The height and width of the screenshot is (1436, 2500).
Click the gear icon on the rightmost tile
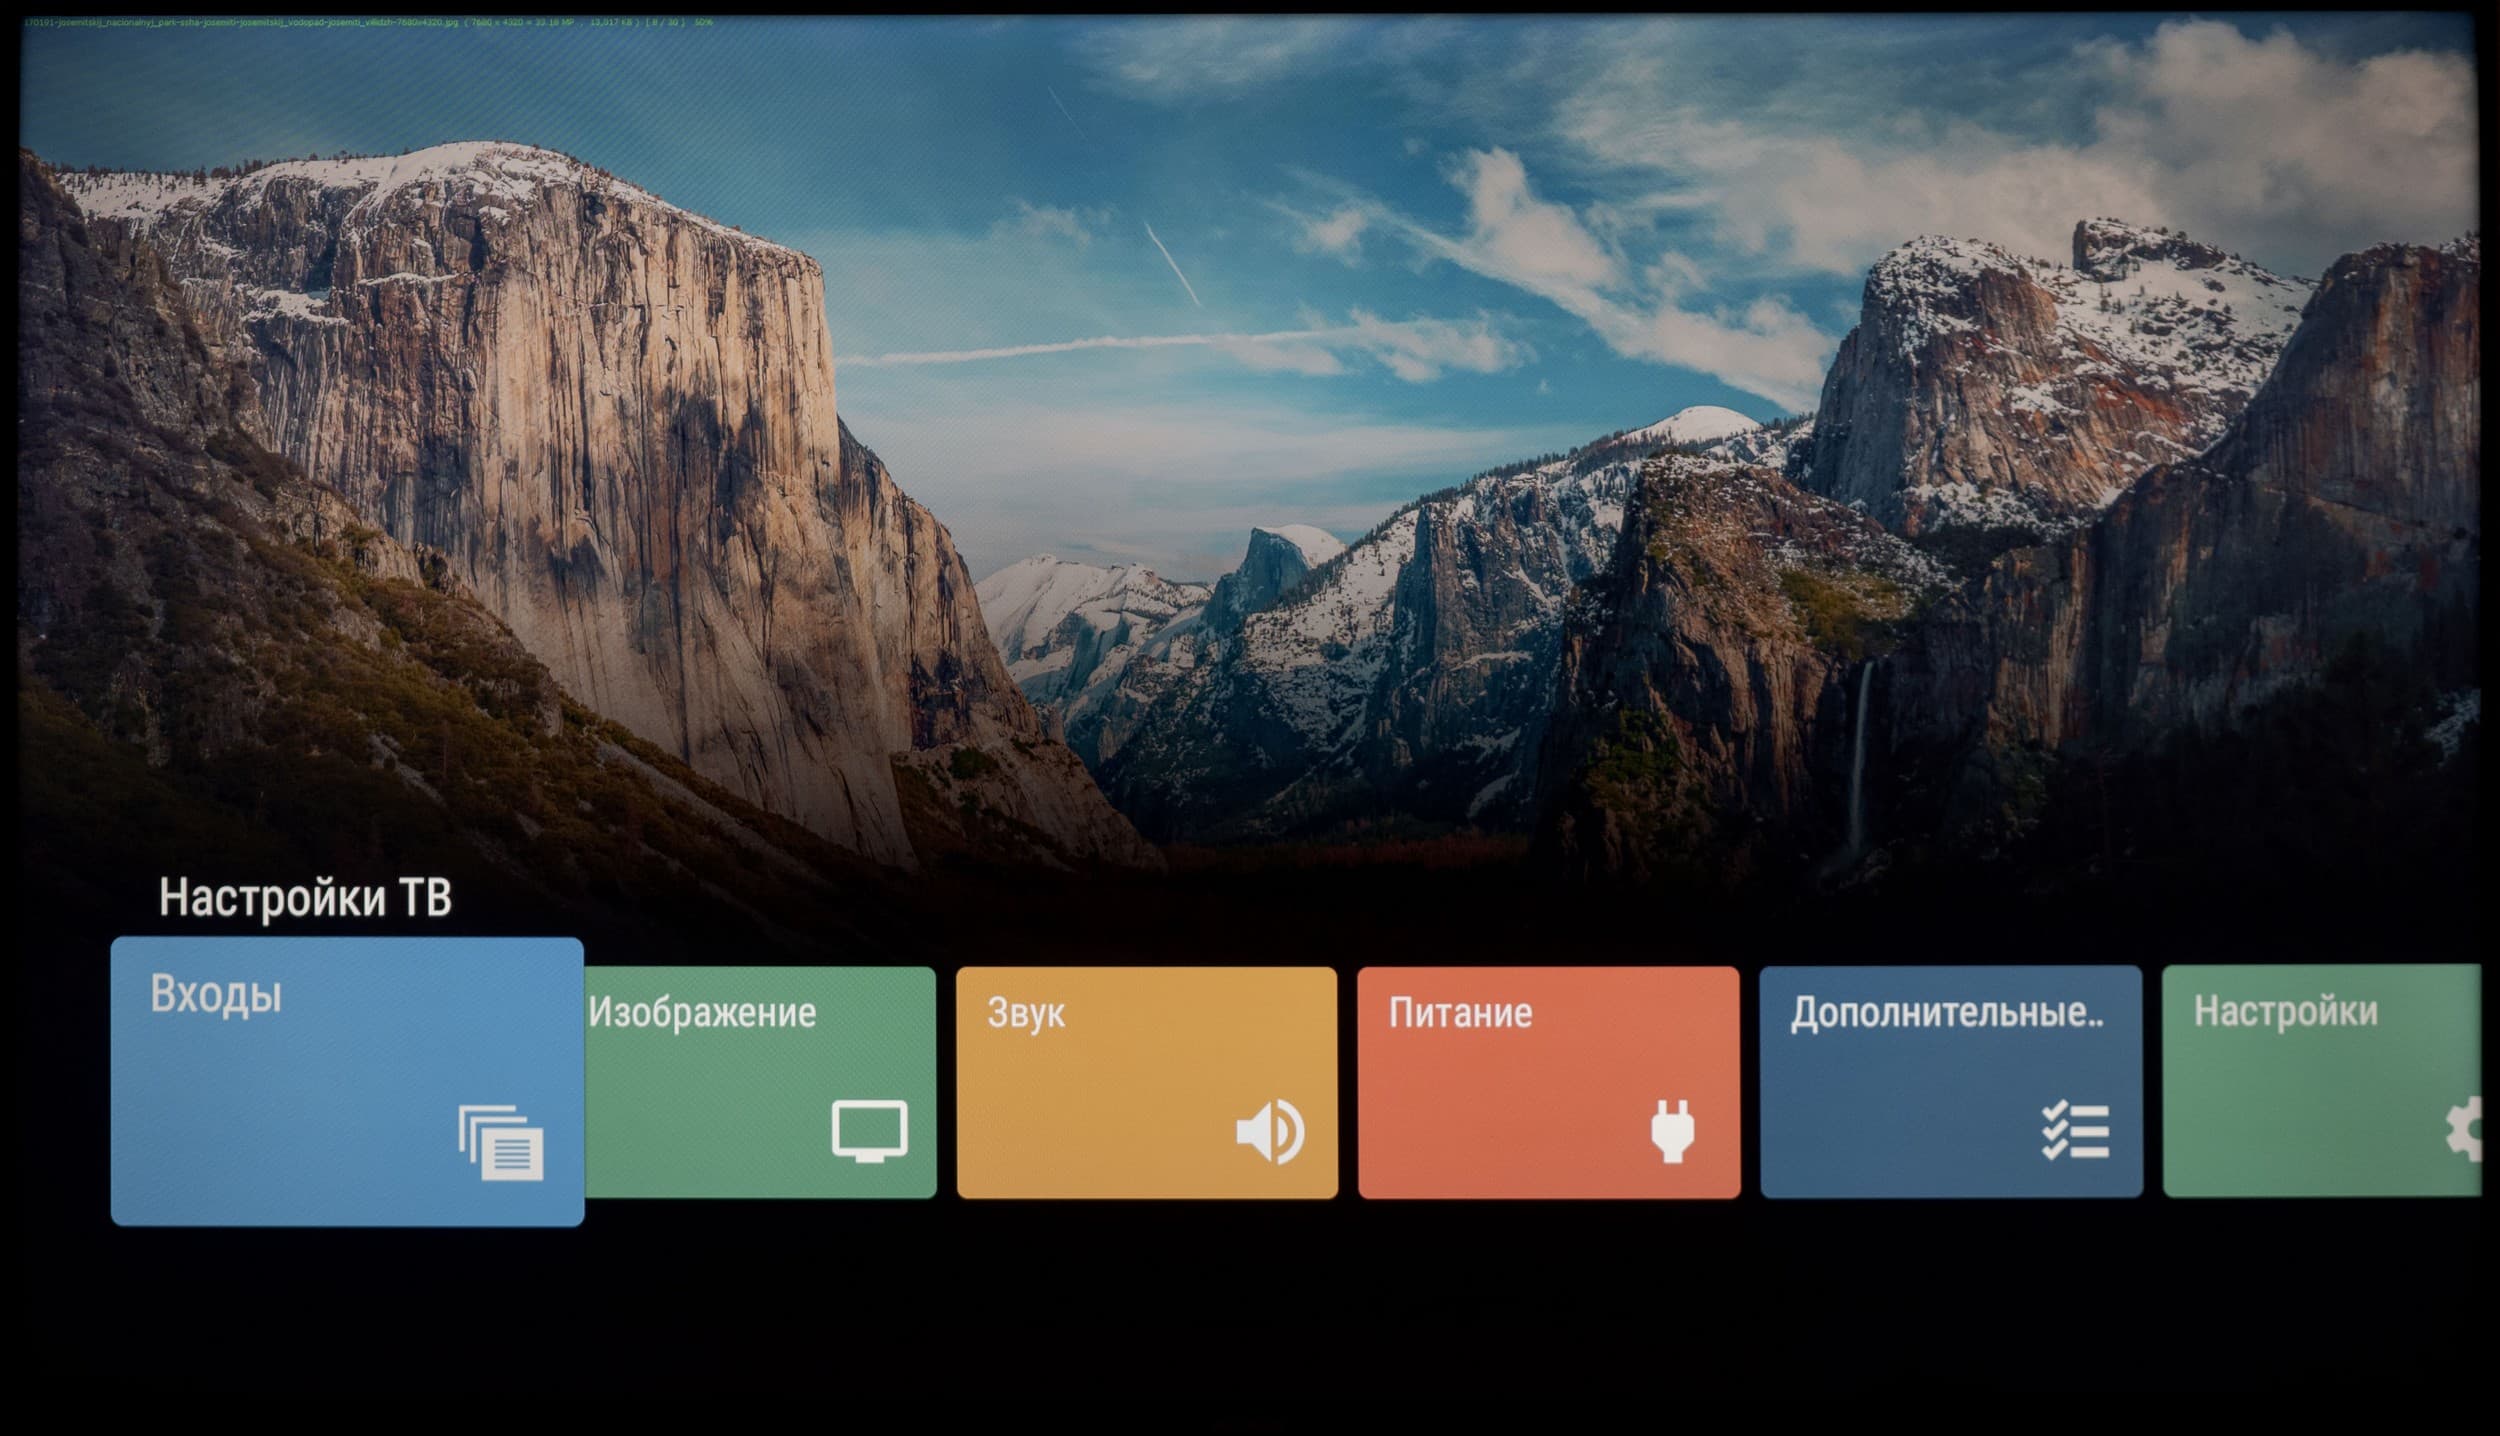tap(2465, 1129)
